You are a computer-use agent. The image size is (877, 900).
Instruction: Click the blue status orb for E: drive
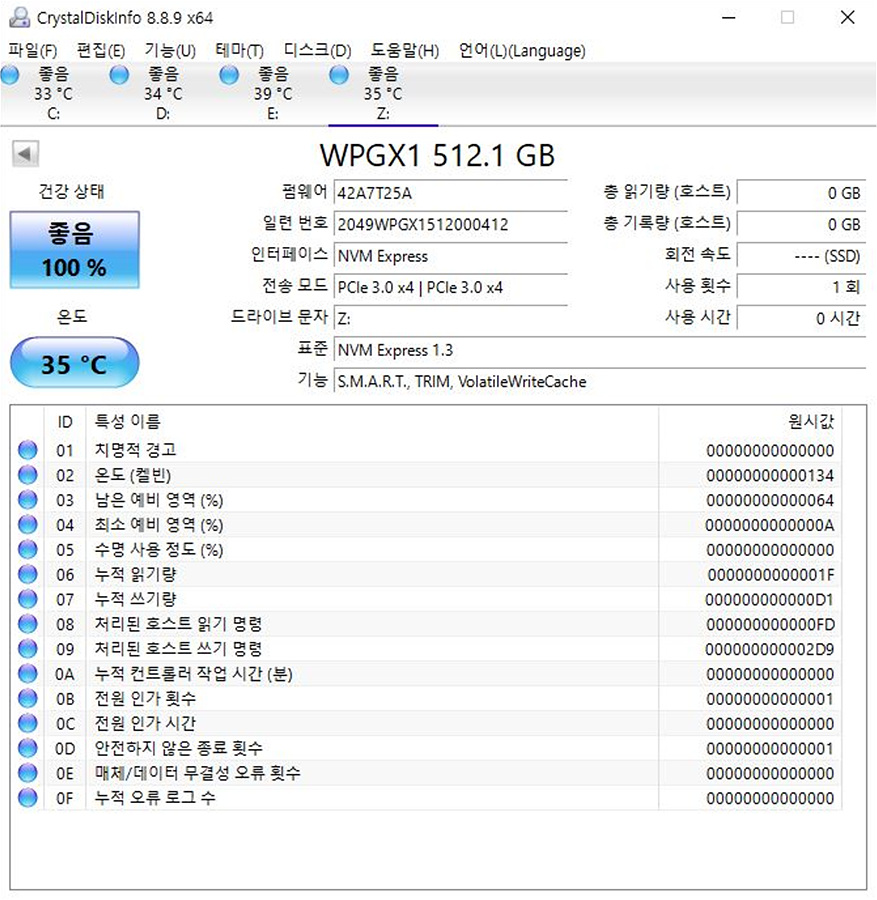pyautogui.click(x=229, y=75)
